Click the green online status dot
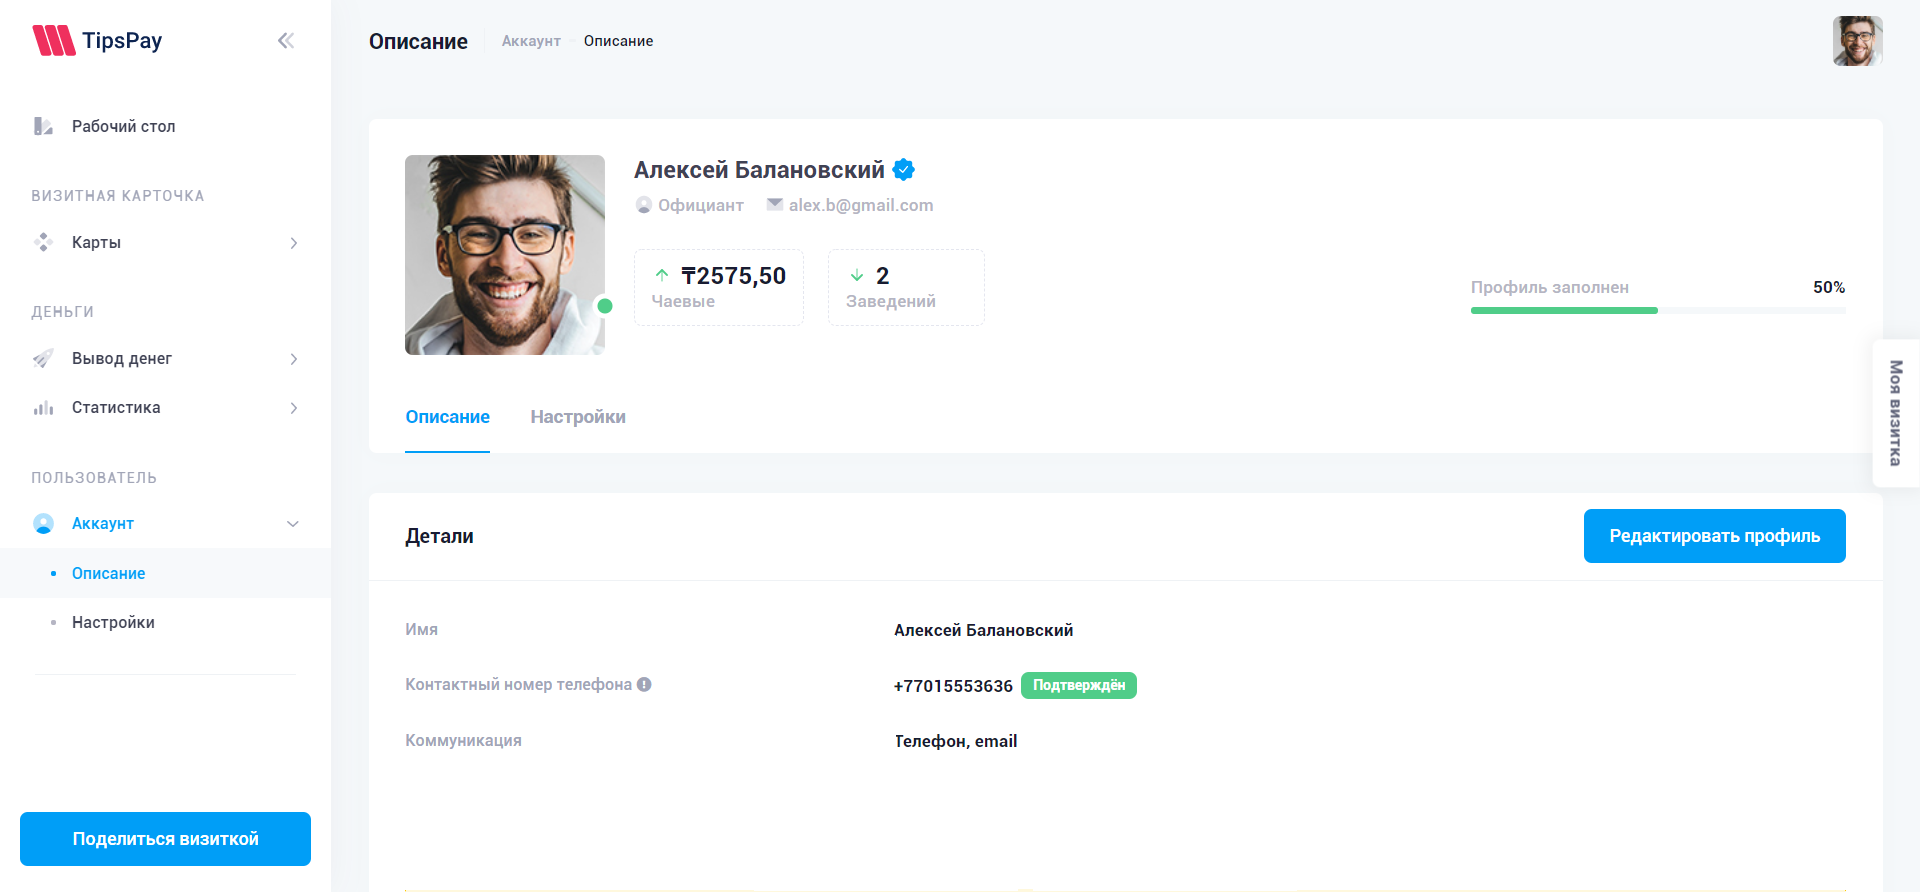Viewport: 1920px width, 892px height. (604, 306)
